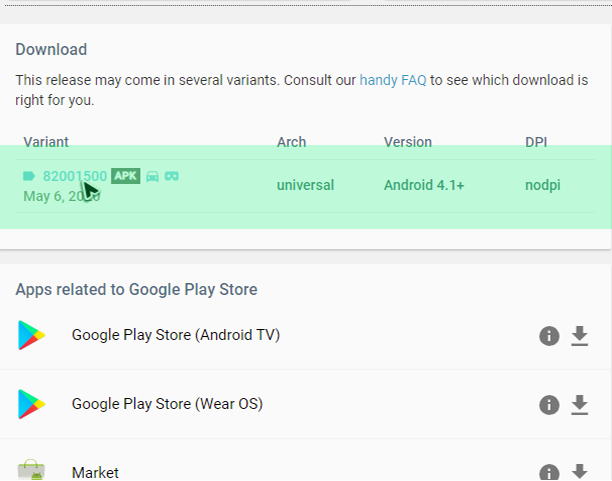Download Google Play Store (Android TV)
Screen dimensions: 612x481
coord(580,336)
